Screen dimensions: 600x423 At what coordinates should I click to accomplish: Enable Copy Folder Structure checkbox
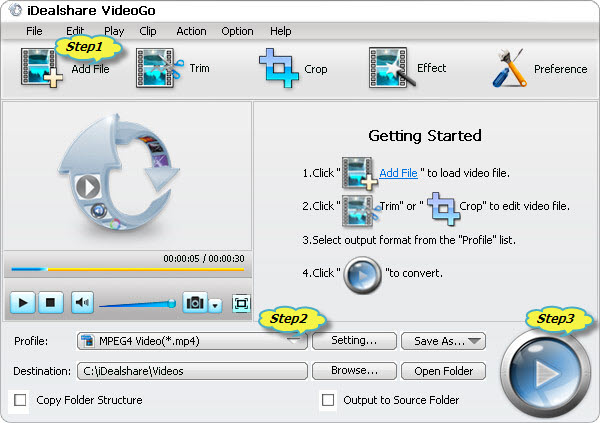(20, 400)
